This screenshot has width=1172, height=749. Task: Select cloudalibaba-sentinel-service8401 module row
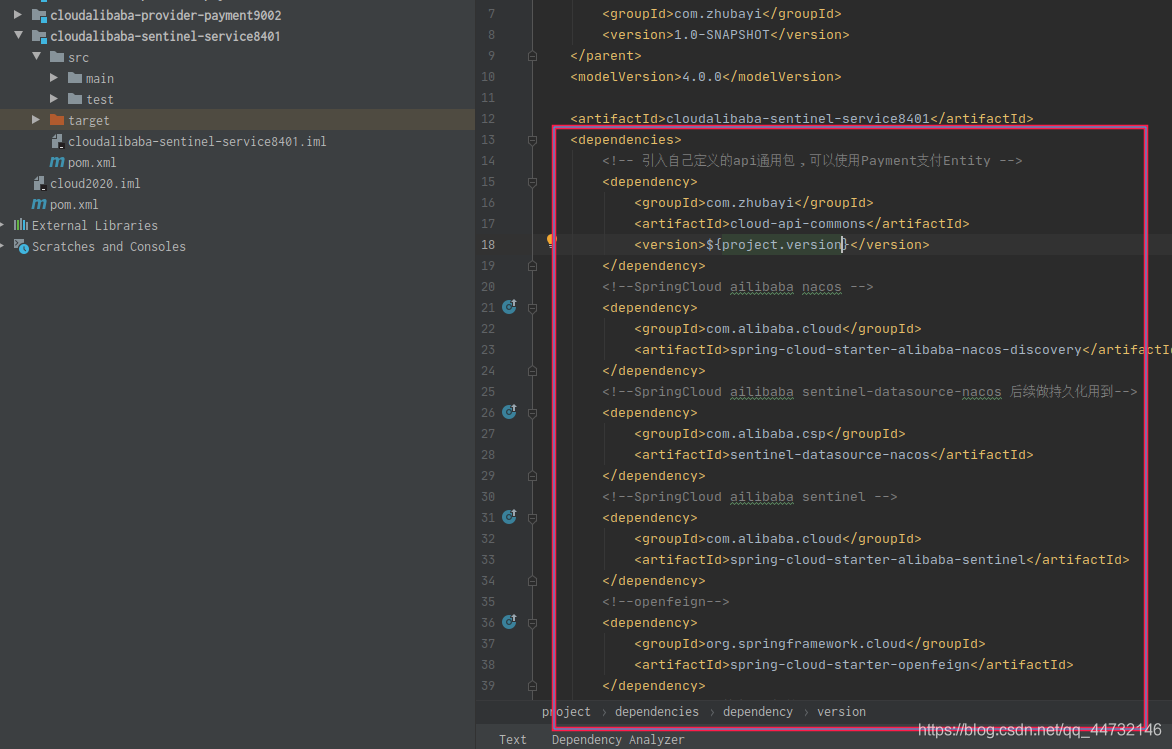point(237,36)
